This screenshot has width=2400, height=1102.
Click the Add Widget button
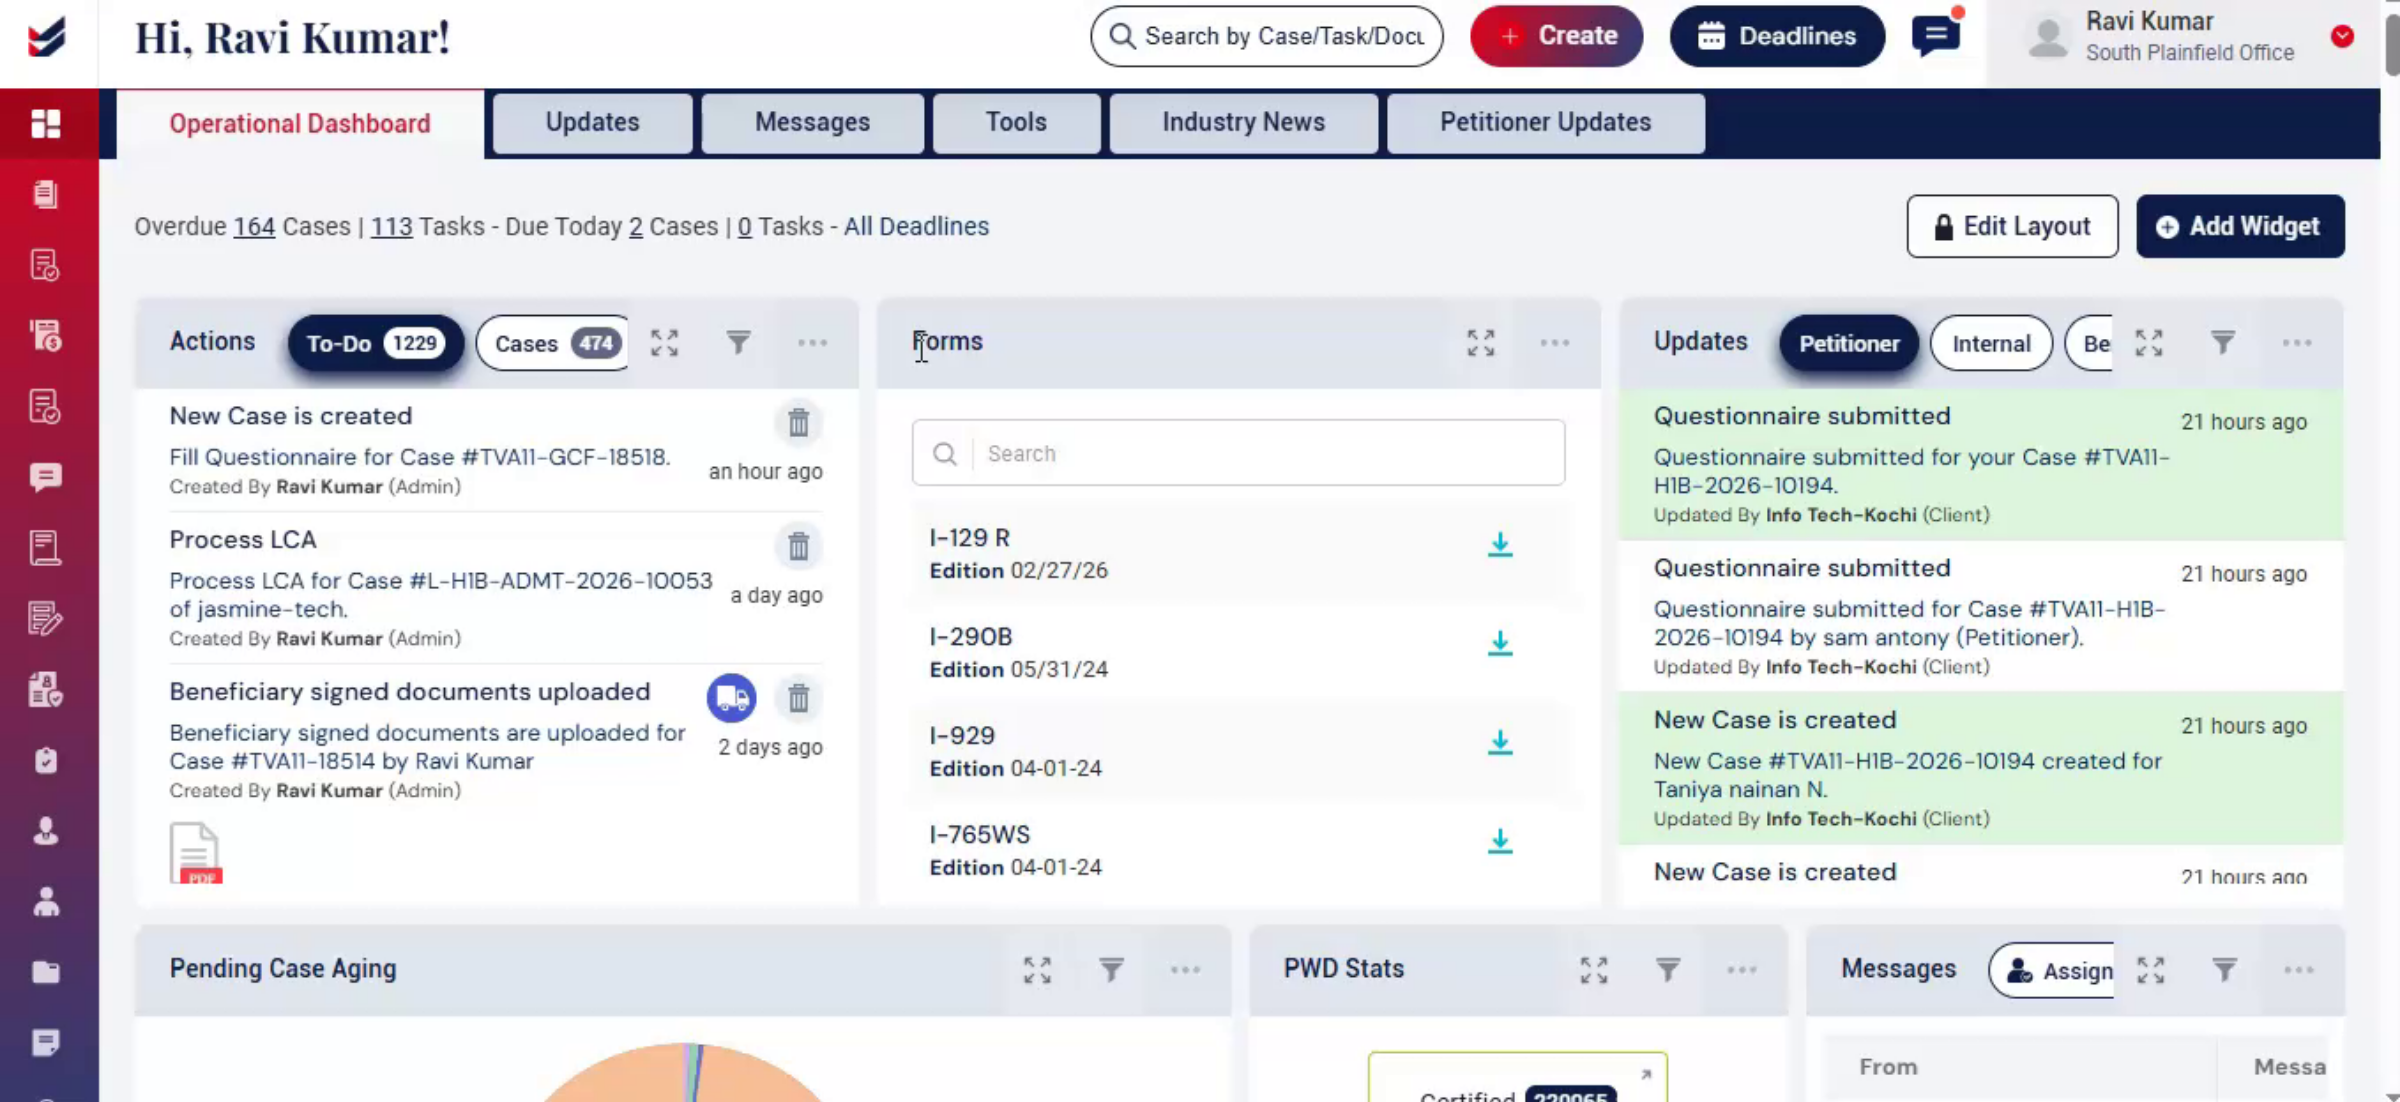click(2240, 226)
